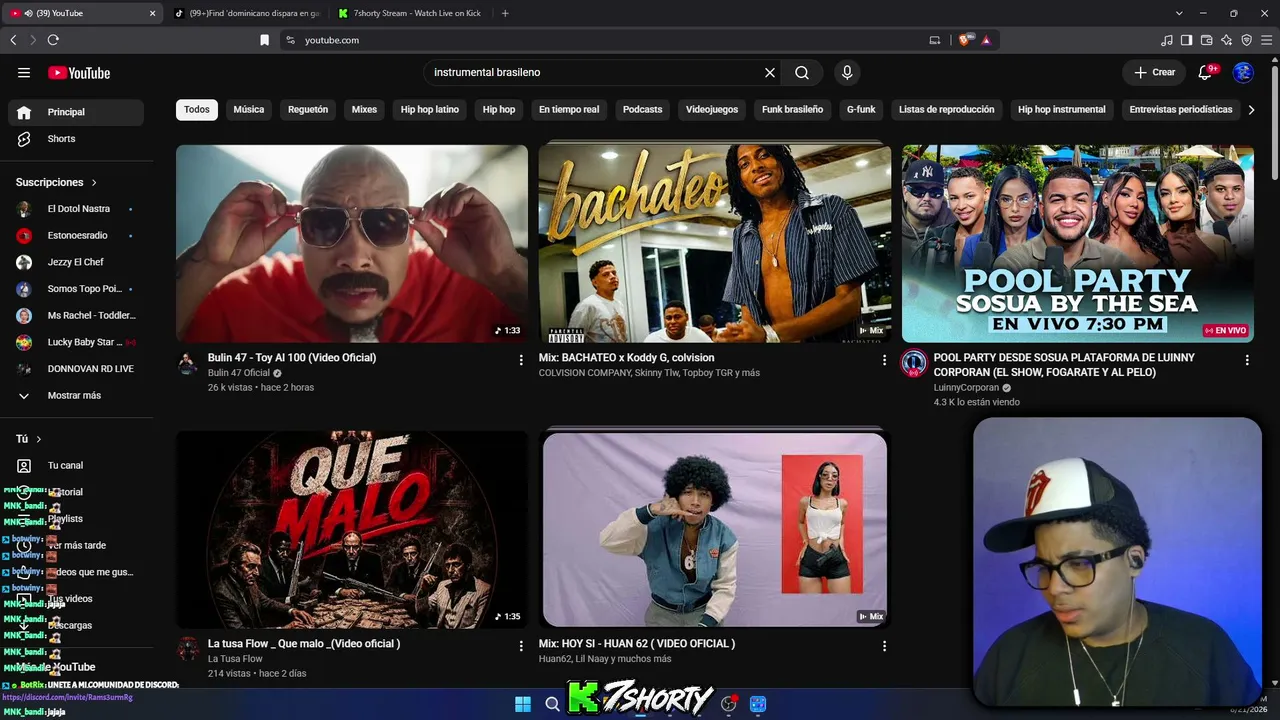Open LuinnyCorporan channel avatar

click(914, 363)
